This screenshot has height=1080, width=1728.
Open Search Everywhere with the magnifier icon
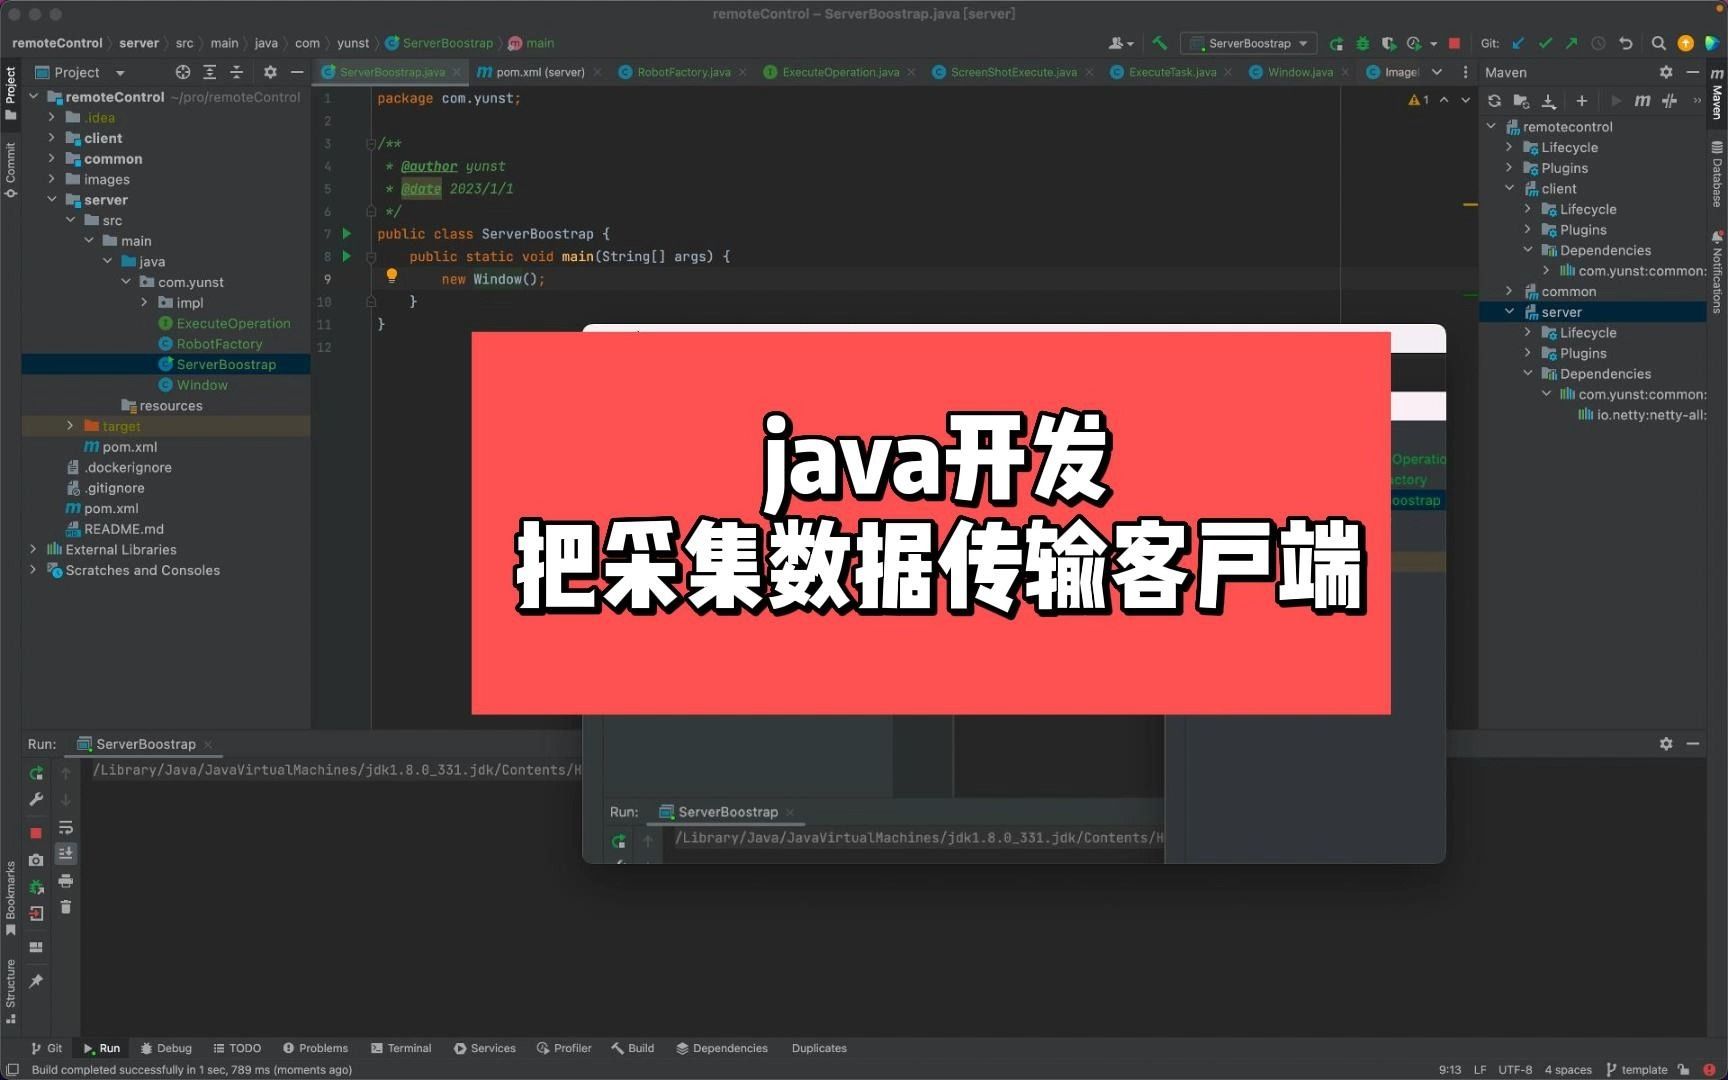coord(1658,43)
